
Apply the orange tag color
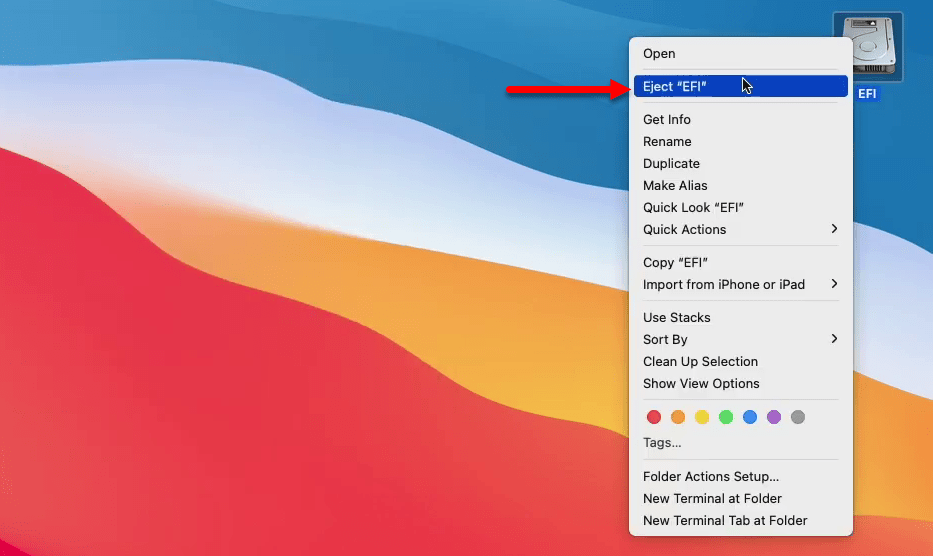coord(678,417)
